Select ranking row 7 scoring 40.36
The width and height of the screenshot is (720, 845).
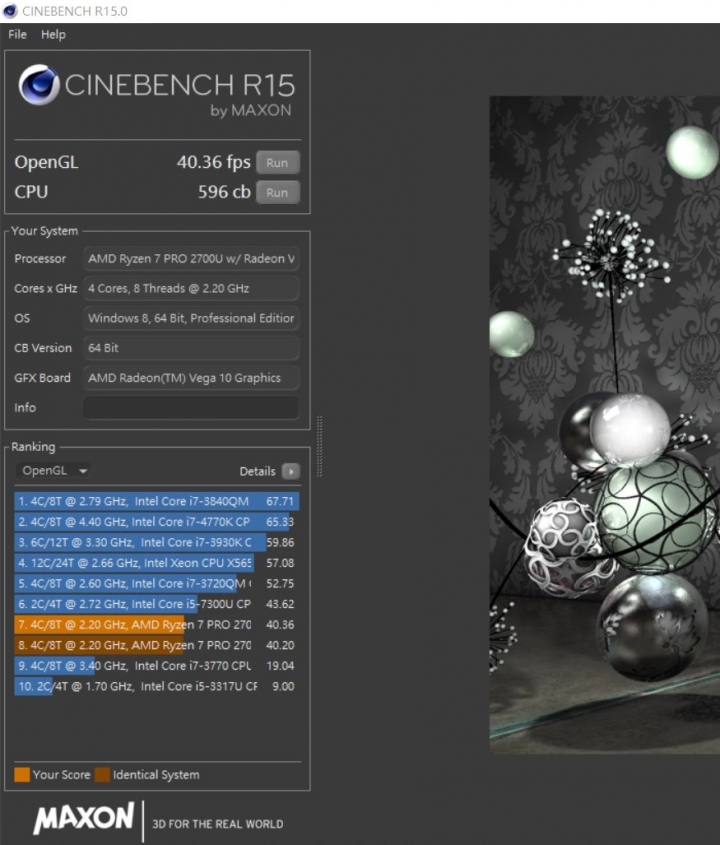156,625
